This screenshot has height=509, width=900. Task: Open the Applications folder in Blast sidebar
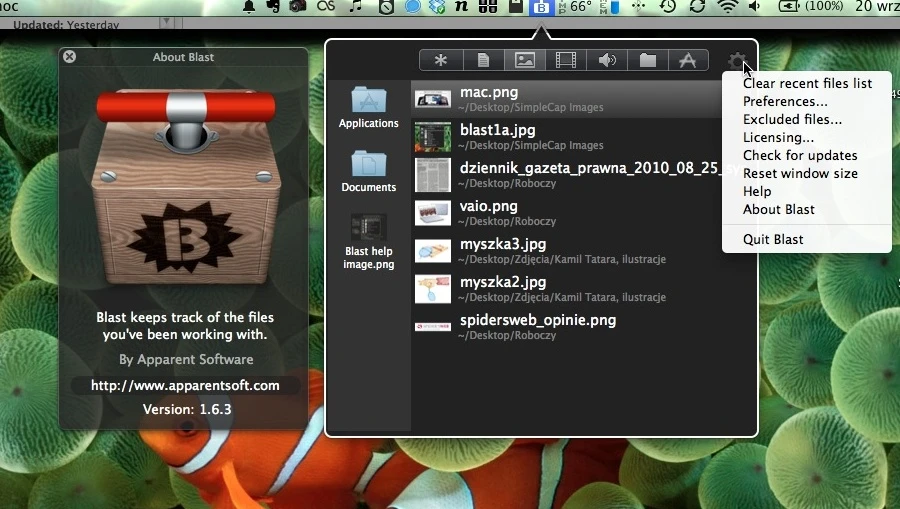click(368, 107)
